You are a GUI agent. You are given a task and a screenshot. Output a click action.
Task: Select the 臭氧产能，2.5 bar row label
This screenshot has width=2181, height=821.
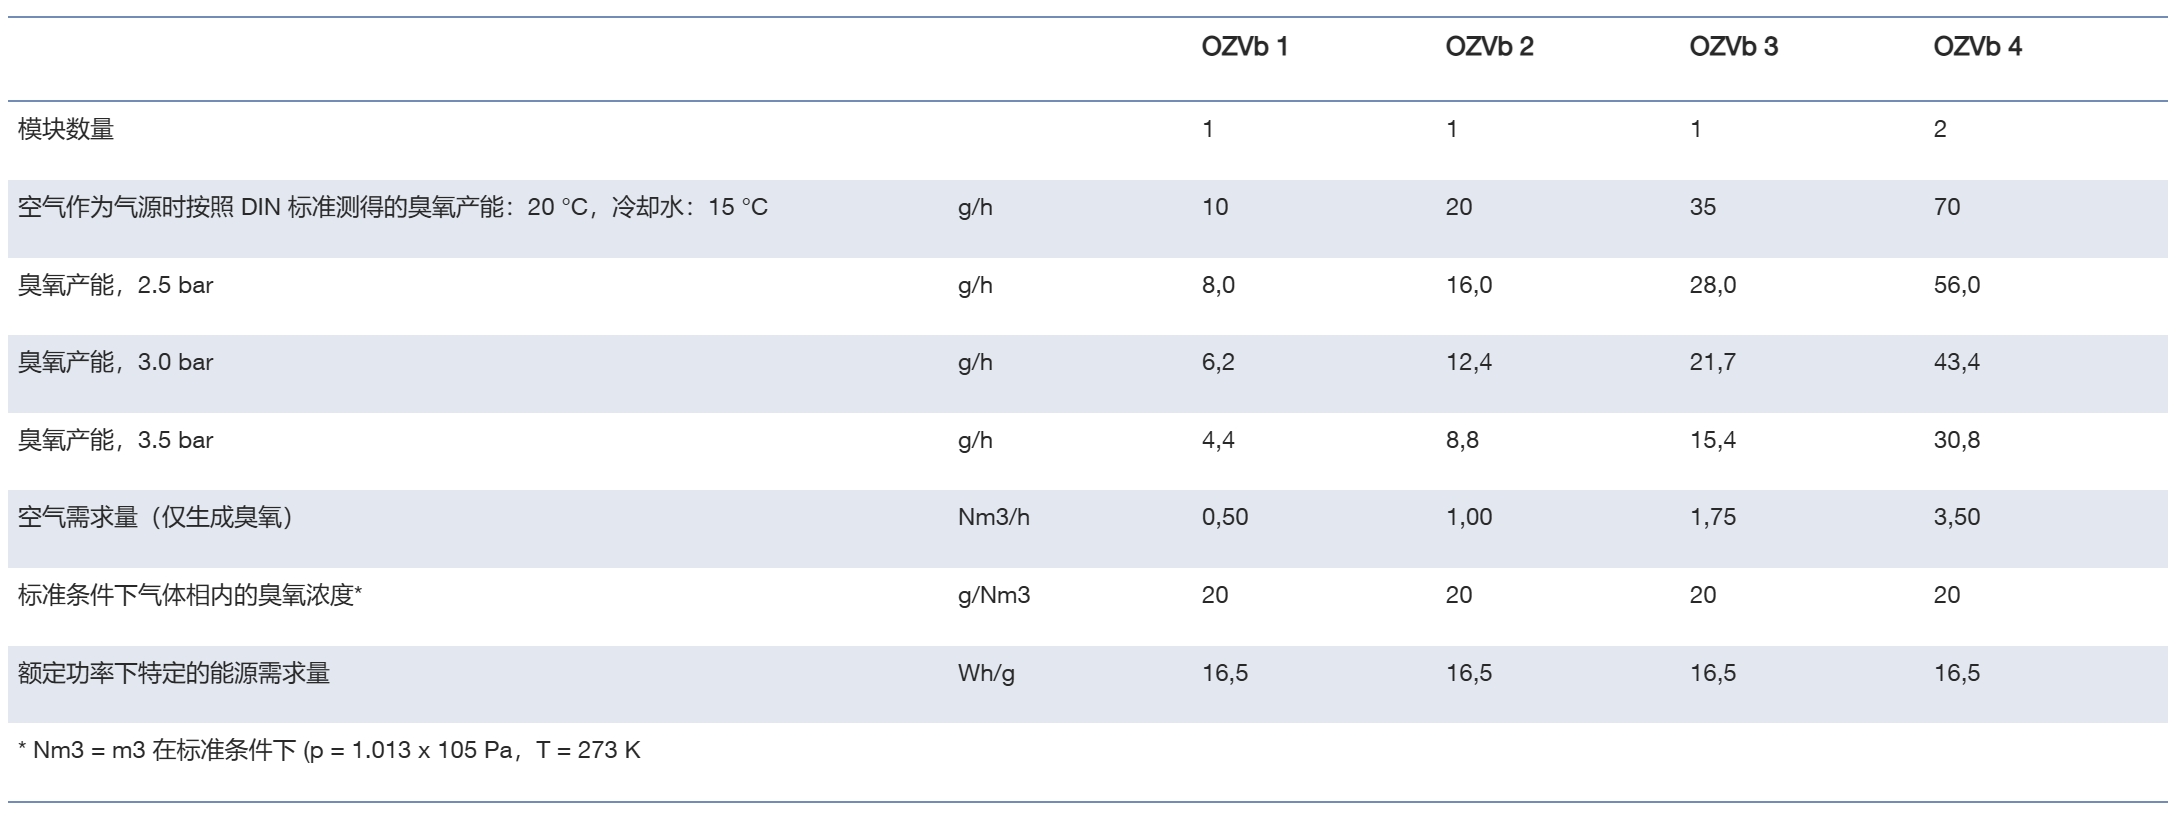point(116,285)
